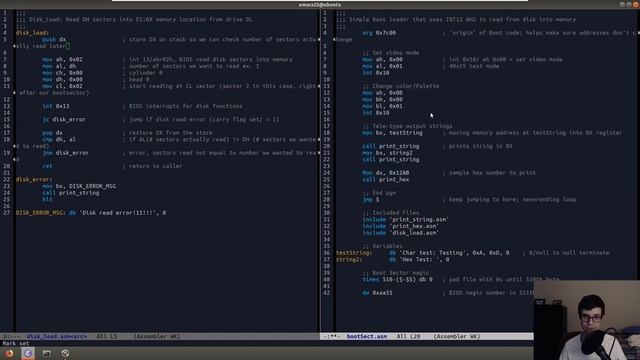Click the 'ret' instruction
This screenshot has height=360, width=640.
coord(47,166)
